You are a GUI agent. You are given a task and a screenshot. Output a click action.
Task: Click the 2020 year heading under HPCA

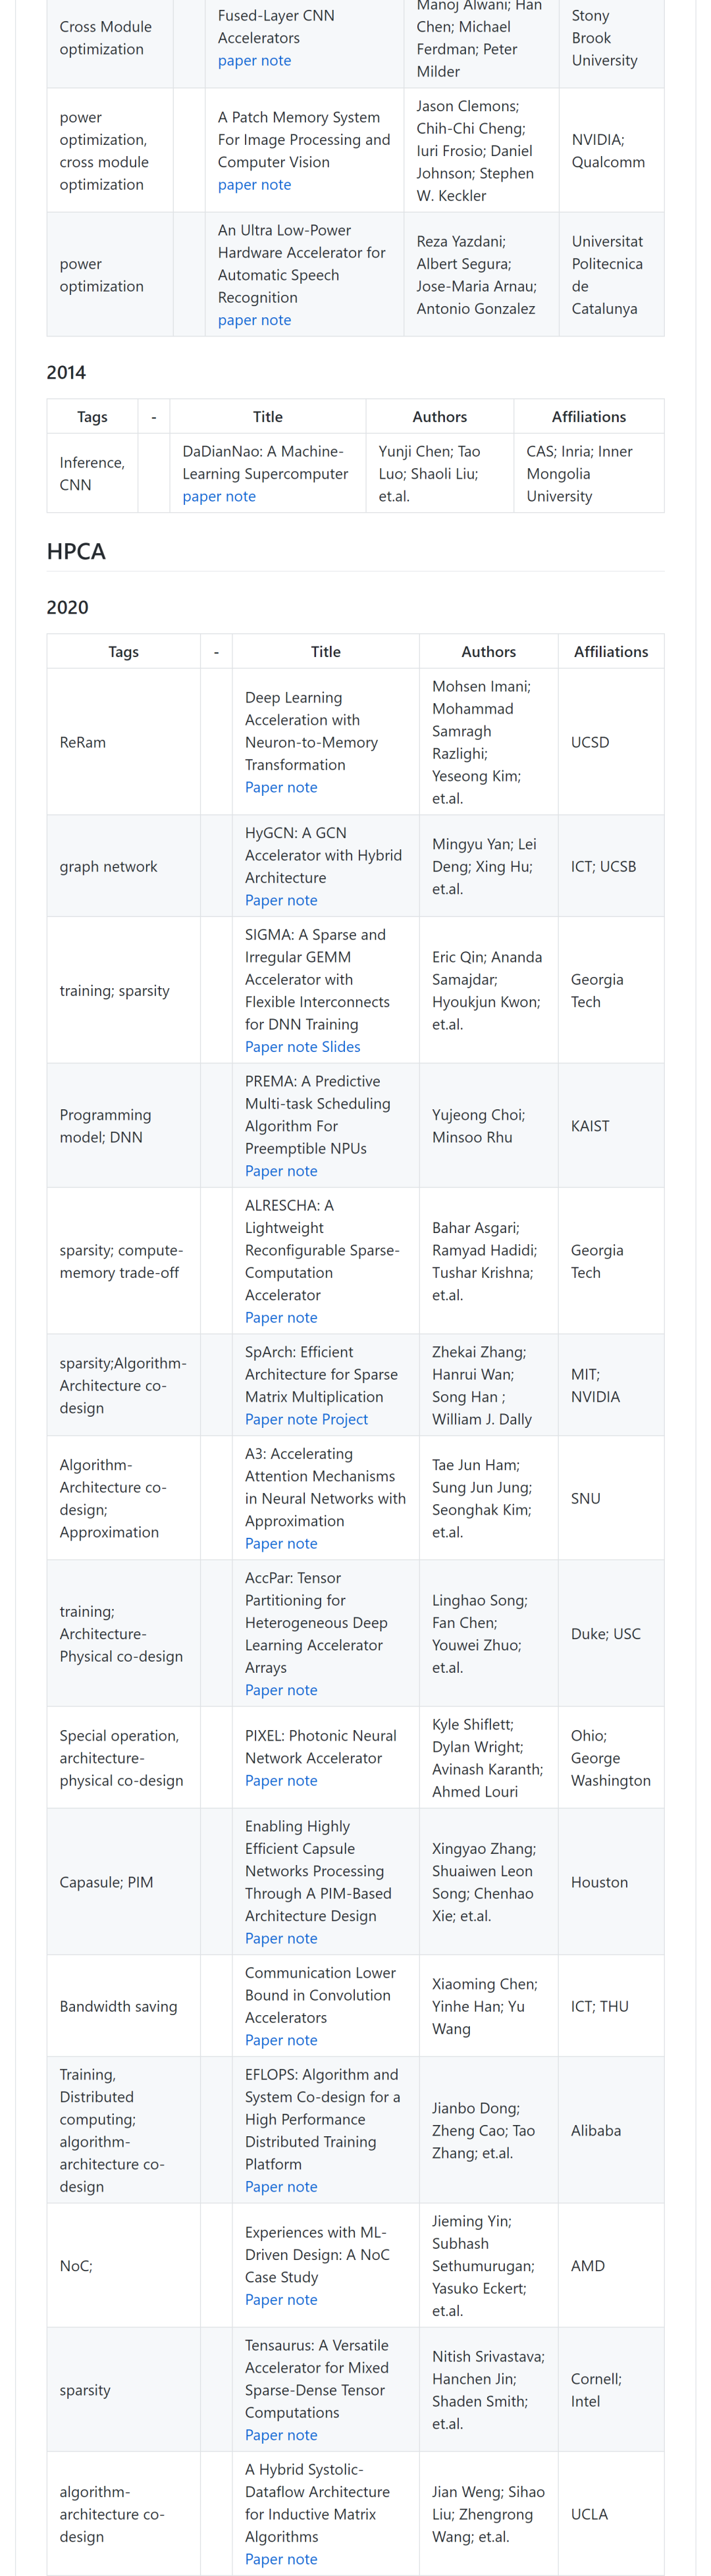click(67, 607)
